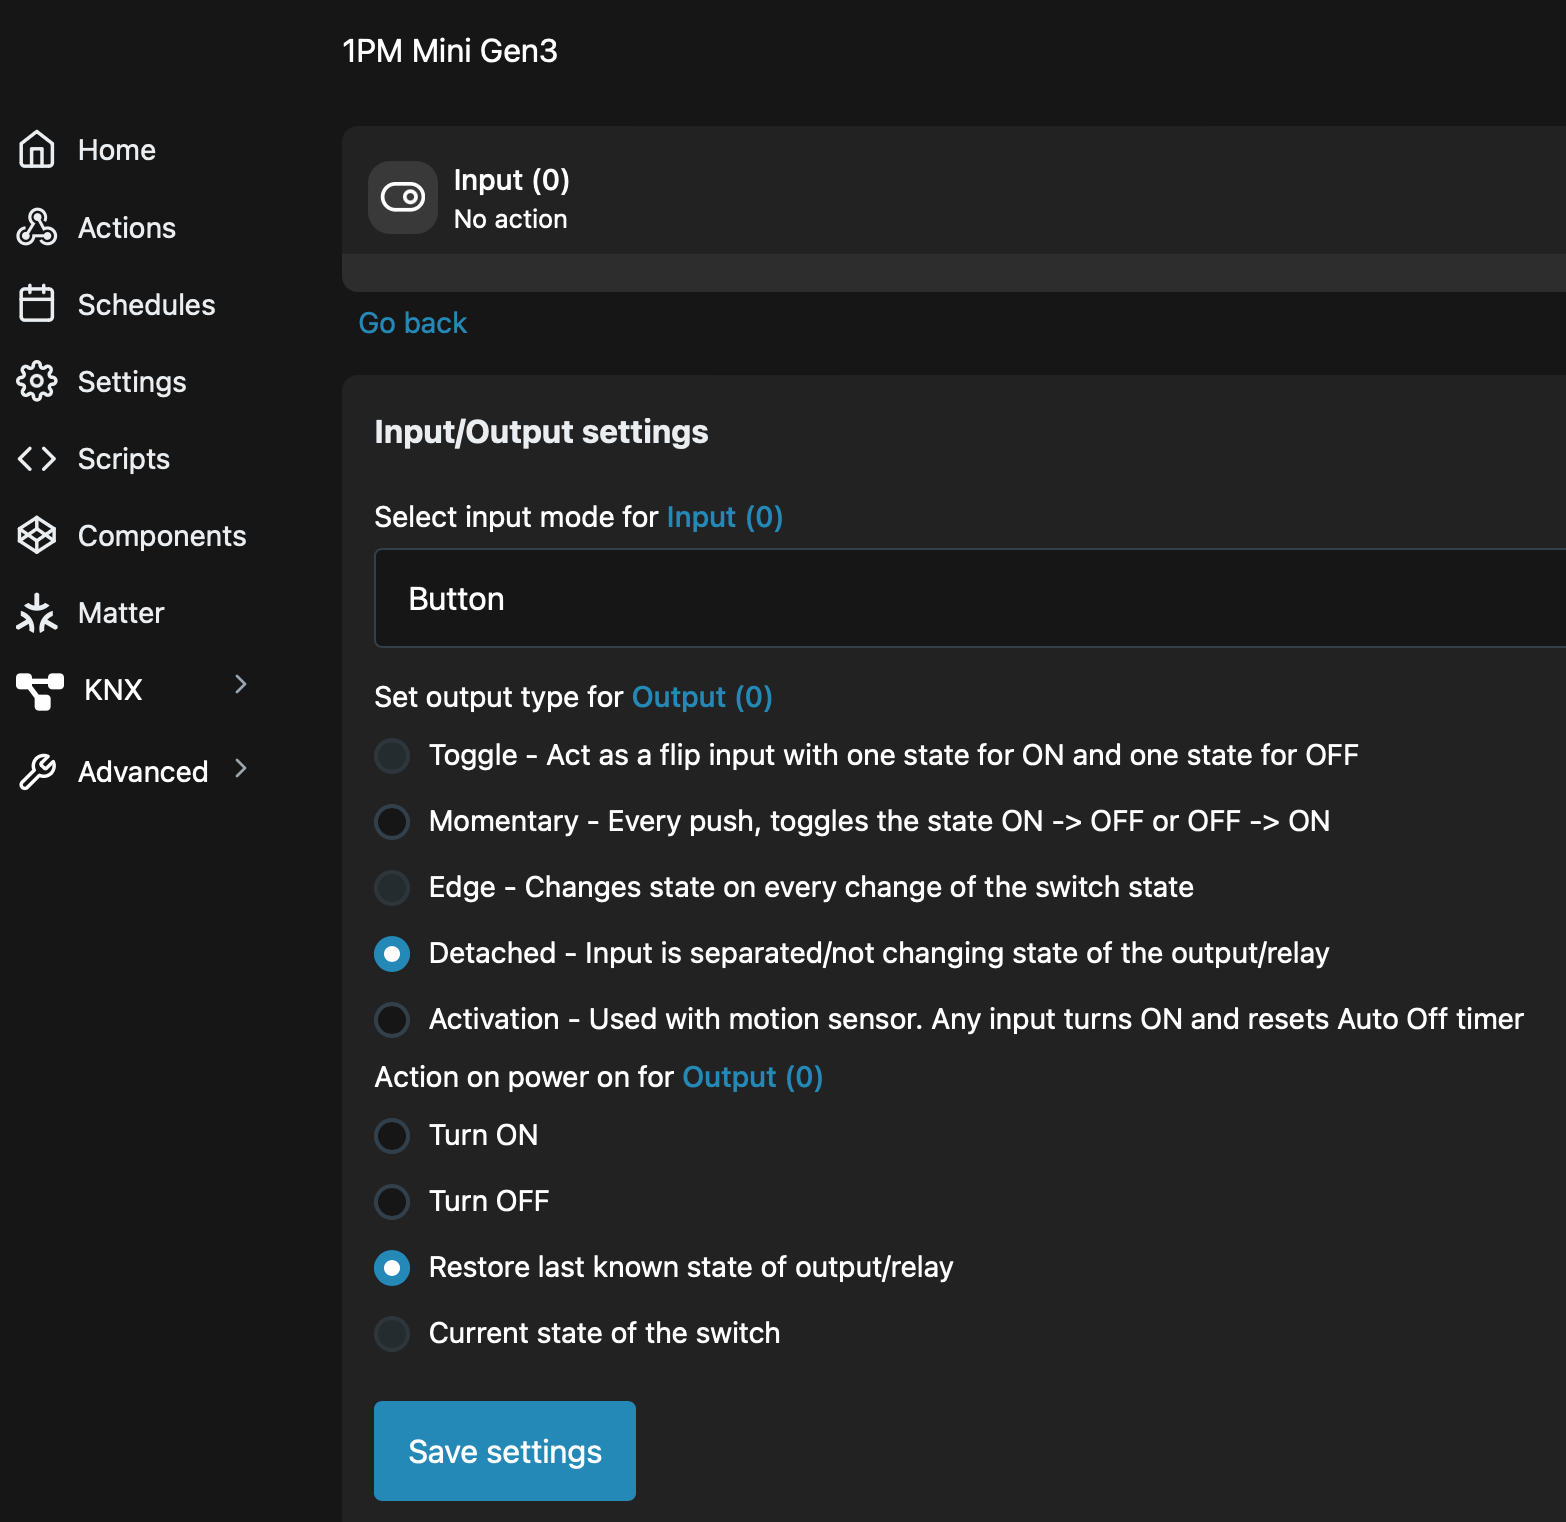Select Turn OFF for power on action
Image resolution: width=1566 pixels, height=1522 pixels.
coord(392,1202)
